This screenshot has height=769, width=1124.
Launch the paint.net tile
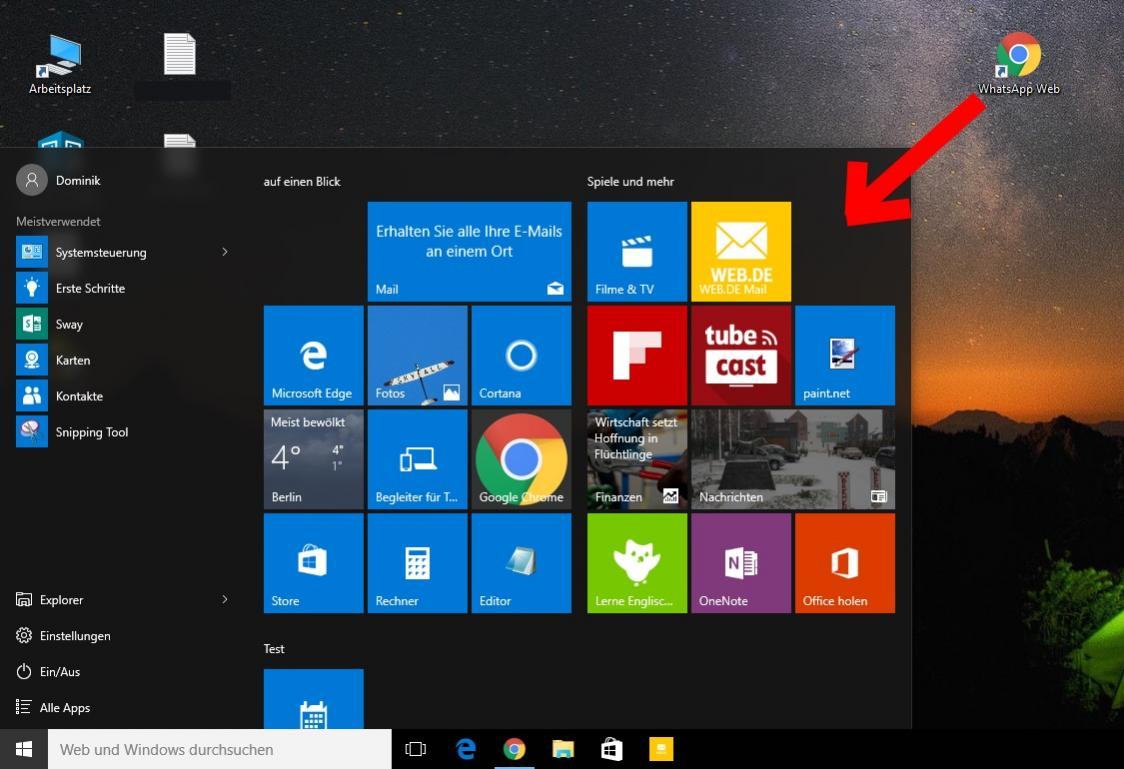(x=844, y=355)
